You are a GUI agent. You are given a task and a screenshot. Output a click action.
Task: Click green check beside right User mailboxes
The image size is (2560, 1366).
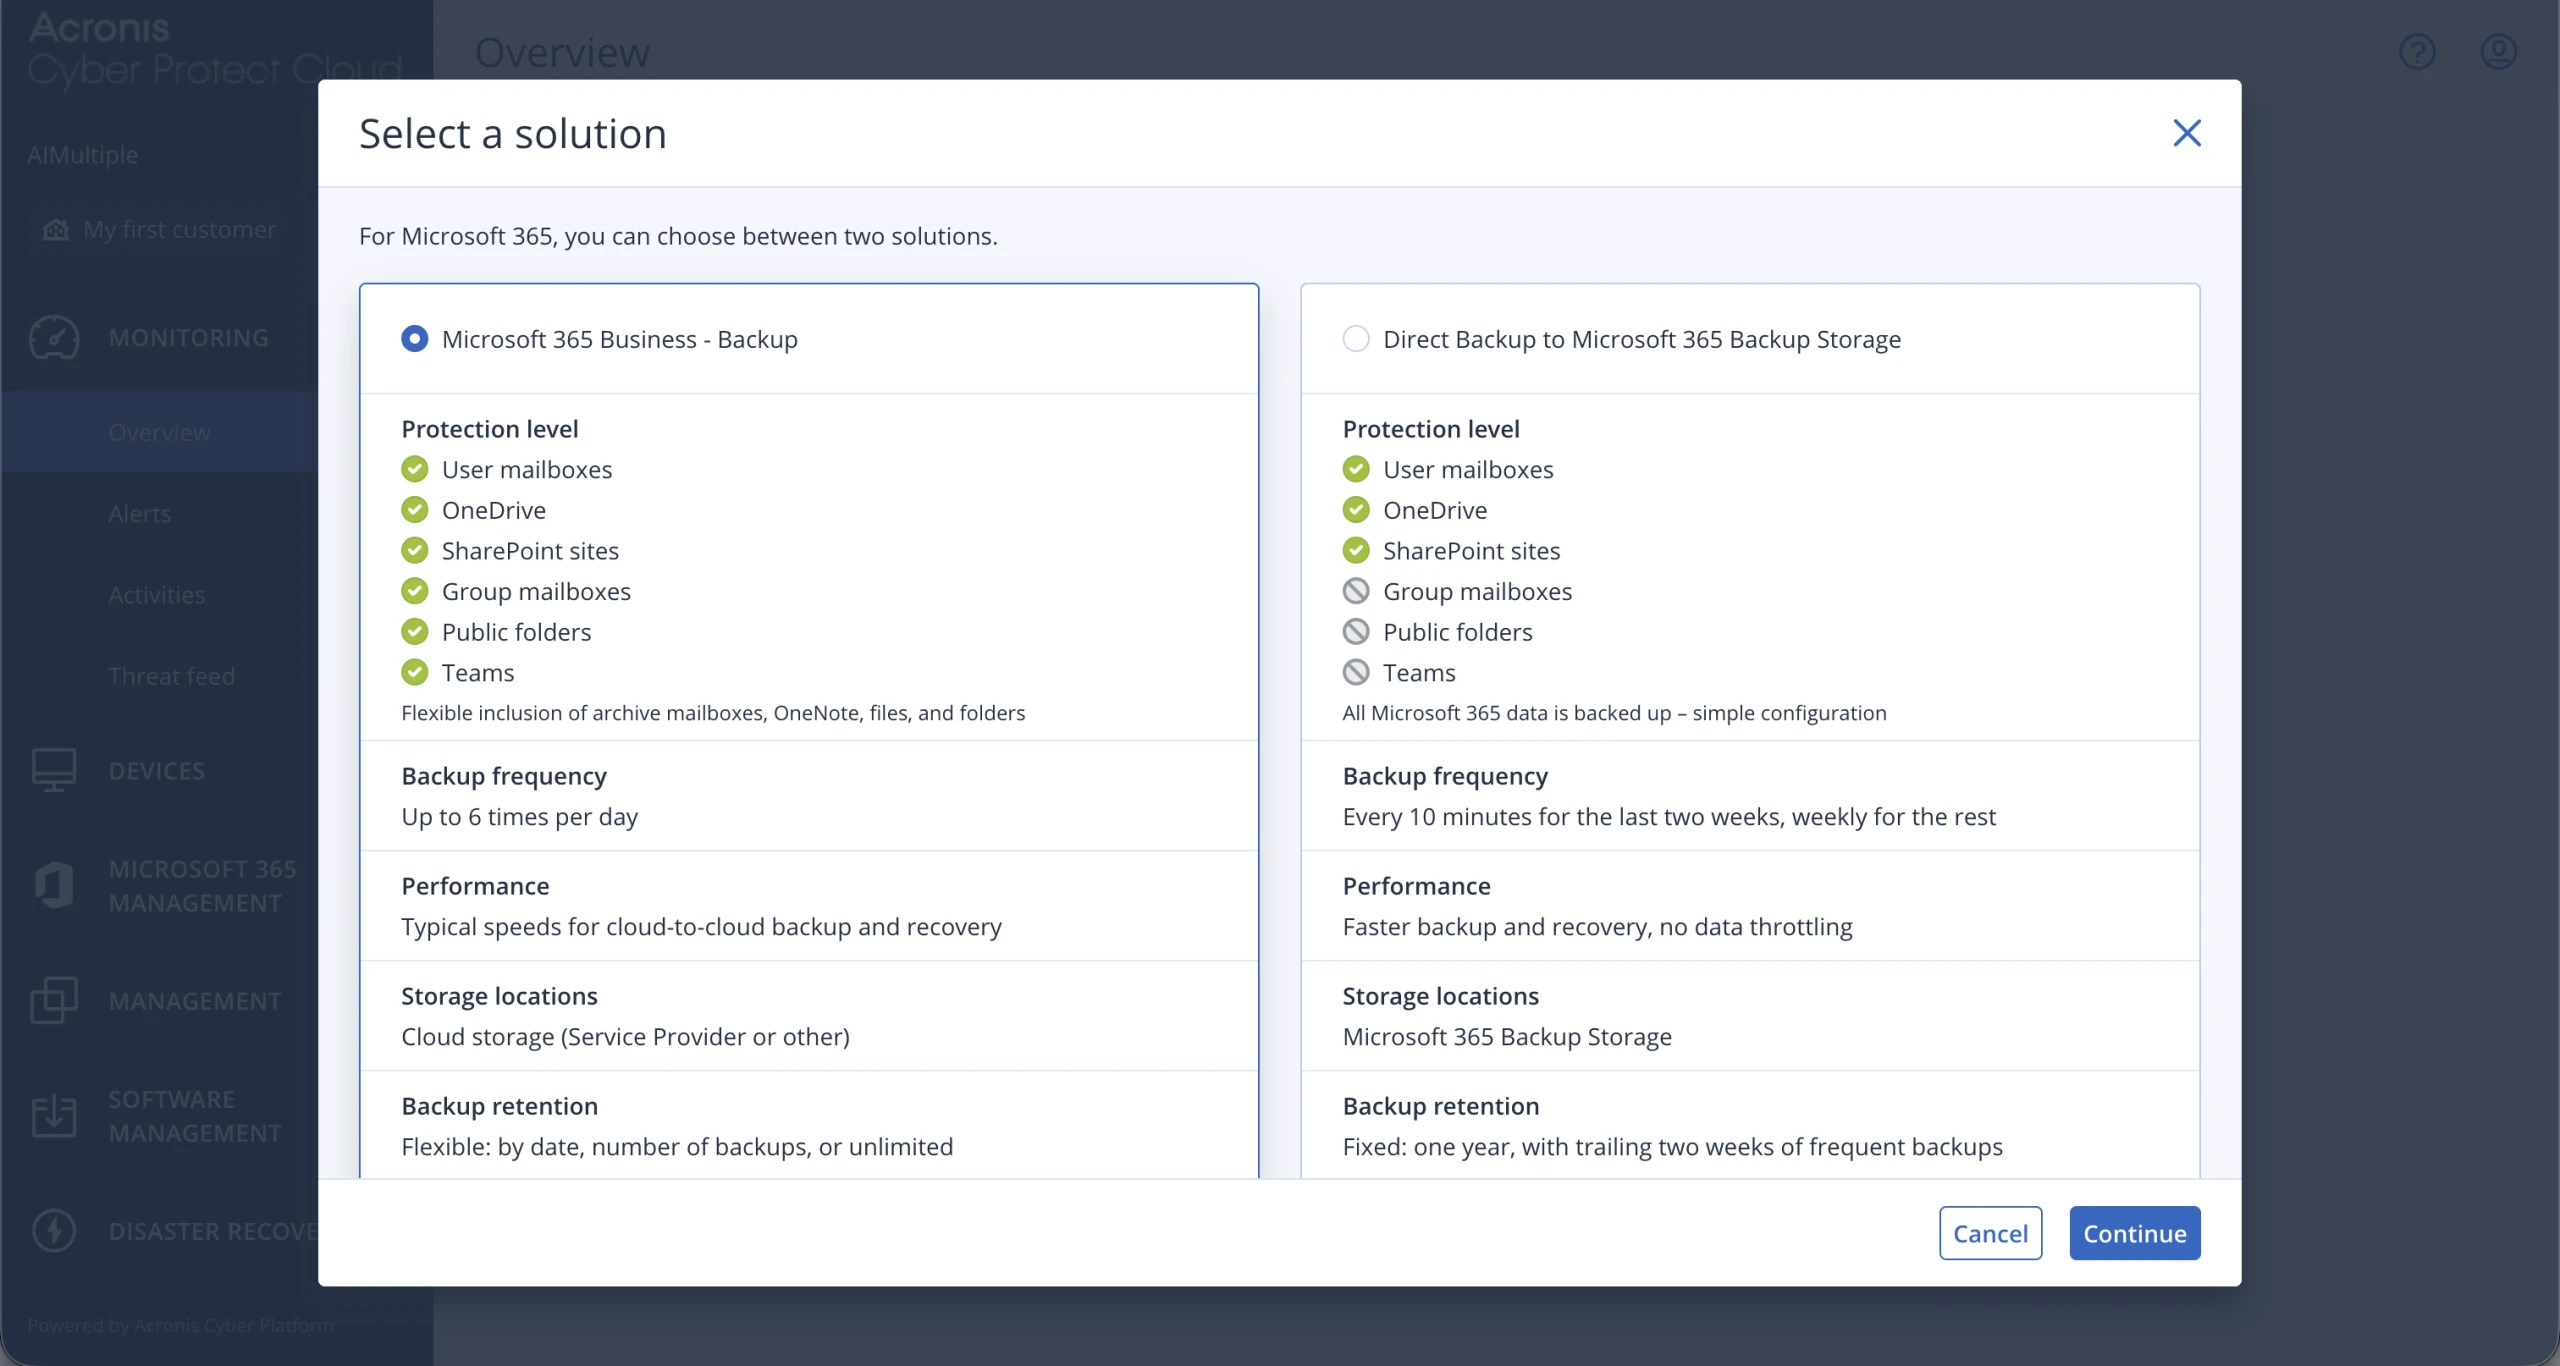tap(1355, 469)
